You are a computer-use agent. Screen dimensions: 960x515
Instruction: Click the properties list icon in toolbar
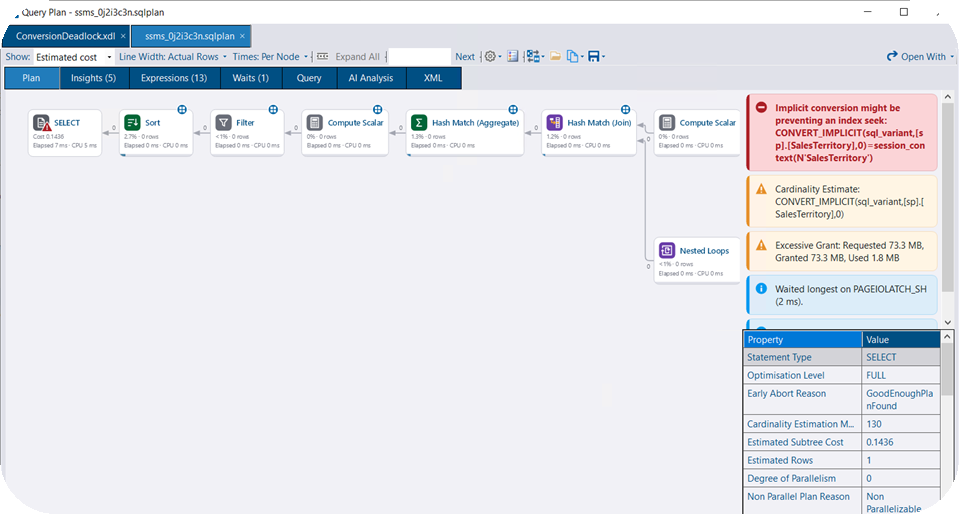[512, 56]
